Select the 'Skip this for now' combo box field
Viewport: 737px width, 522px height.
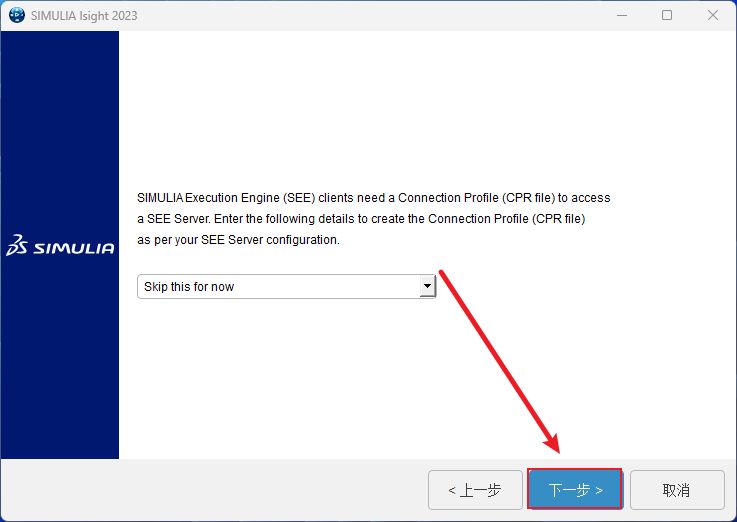coord(287,287)
